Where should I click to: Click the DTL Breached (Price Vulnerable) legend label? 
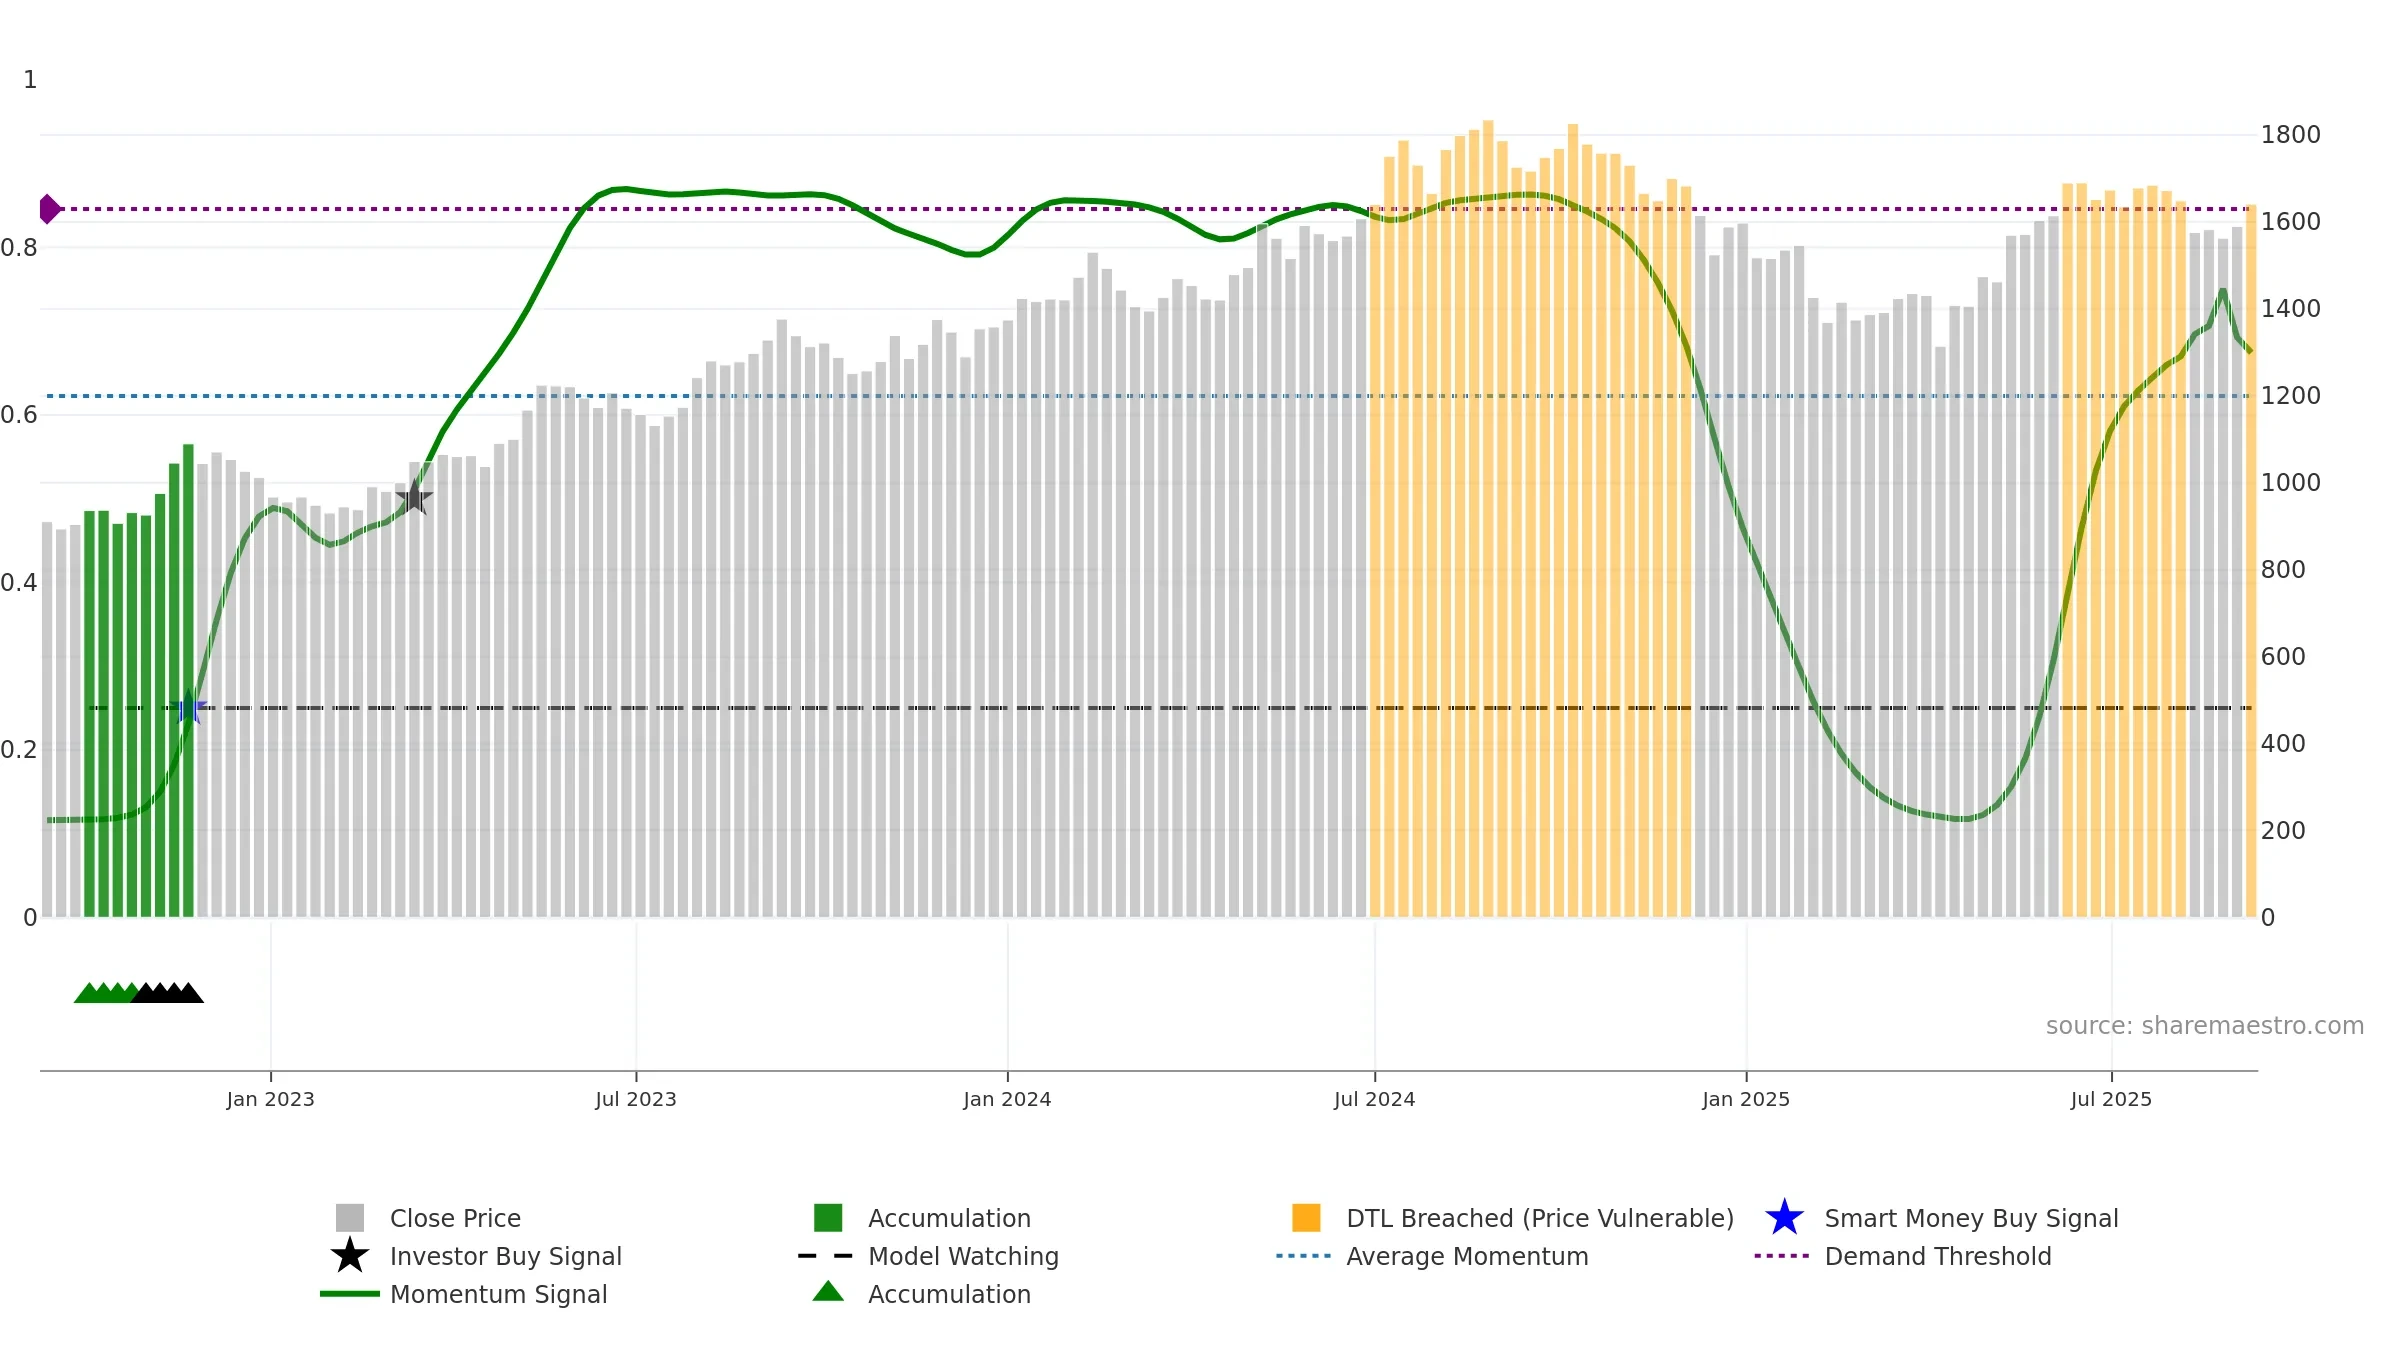coord(1540,1218)
